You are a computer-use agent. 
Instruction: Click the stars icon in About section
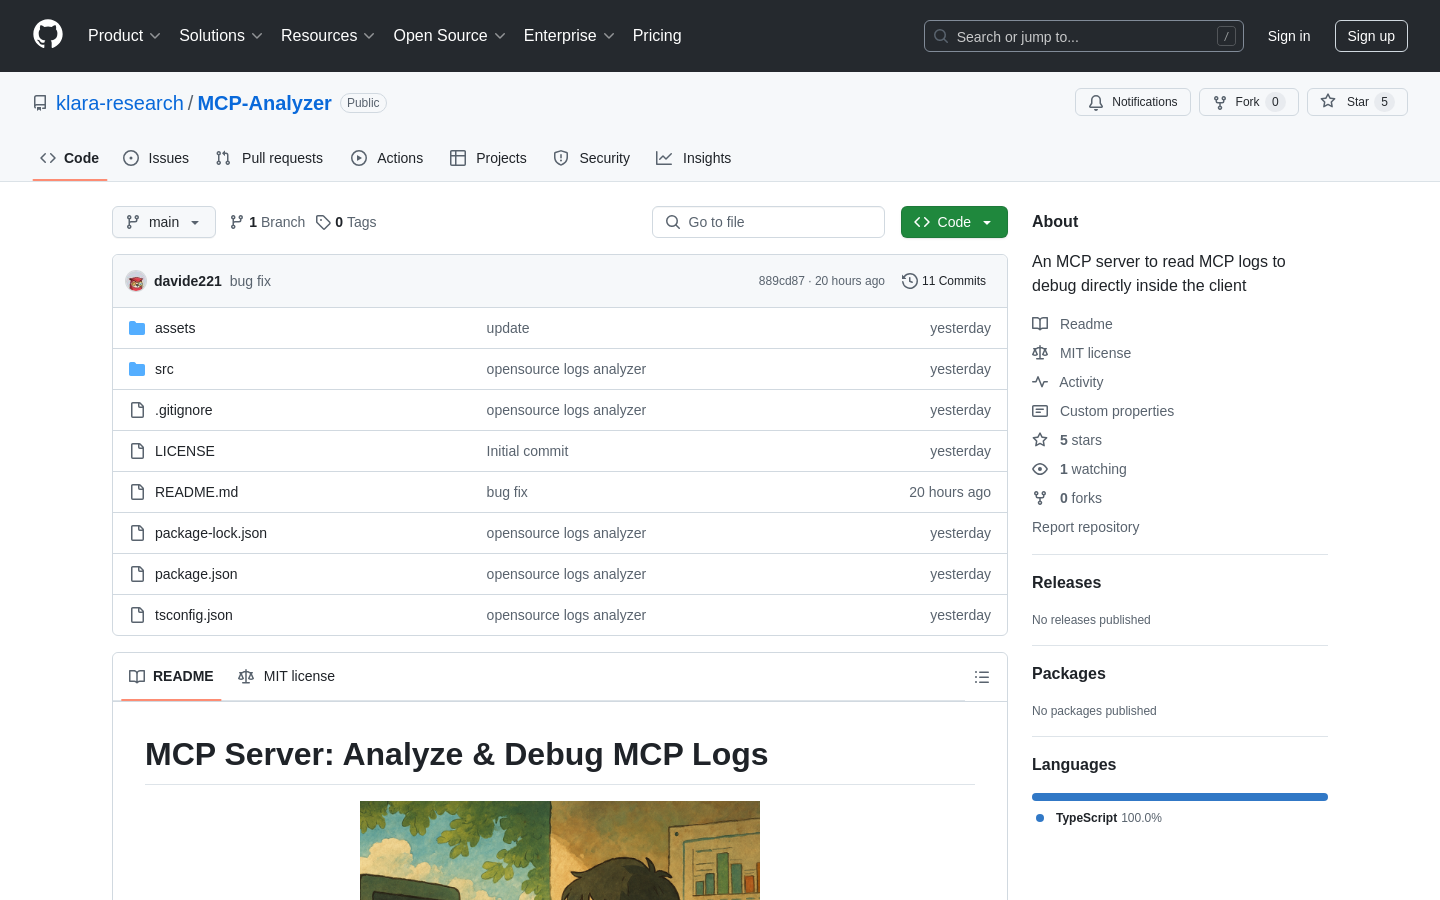pyautogui.click(x=1040, y=440)
